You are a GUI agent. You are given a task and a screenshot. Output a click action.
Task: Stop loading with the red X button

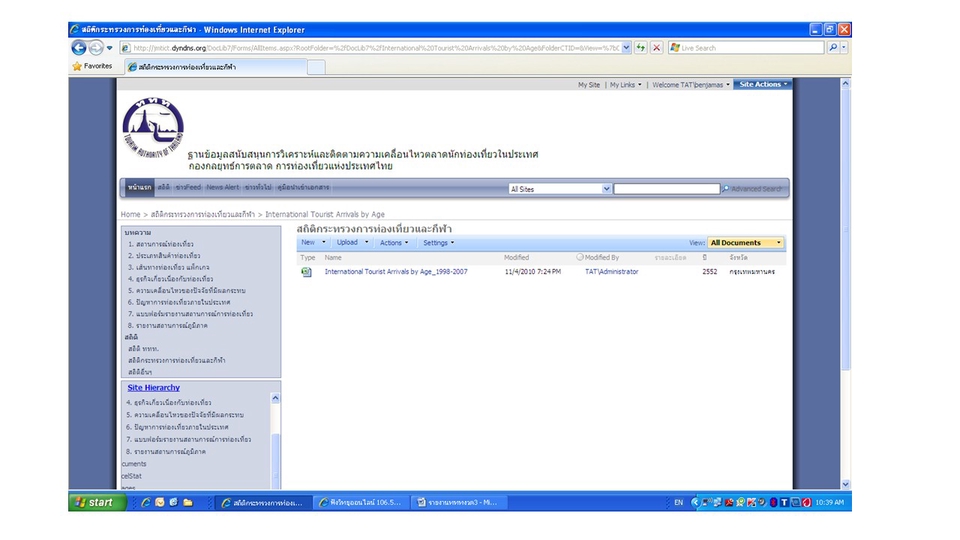tap(656, 47)
